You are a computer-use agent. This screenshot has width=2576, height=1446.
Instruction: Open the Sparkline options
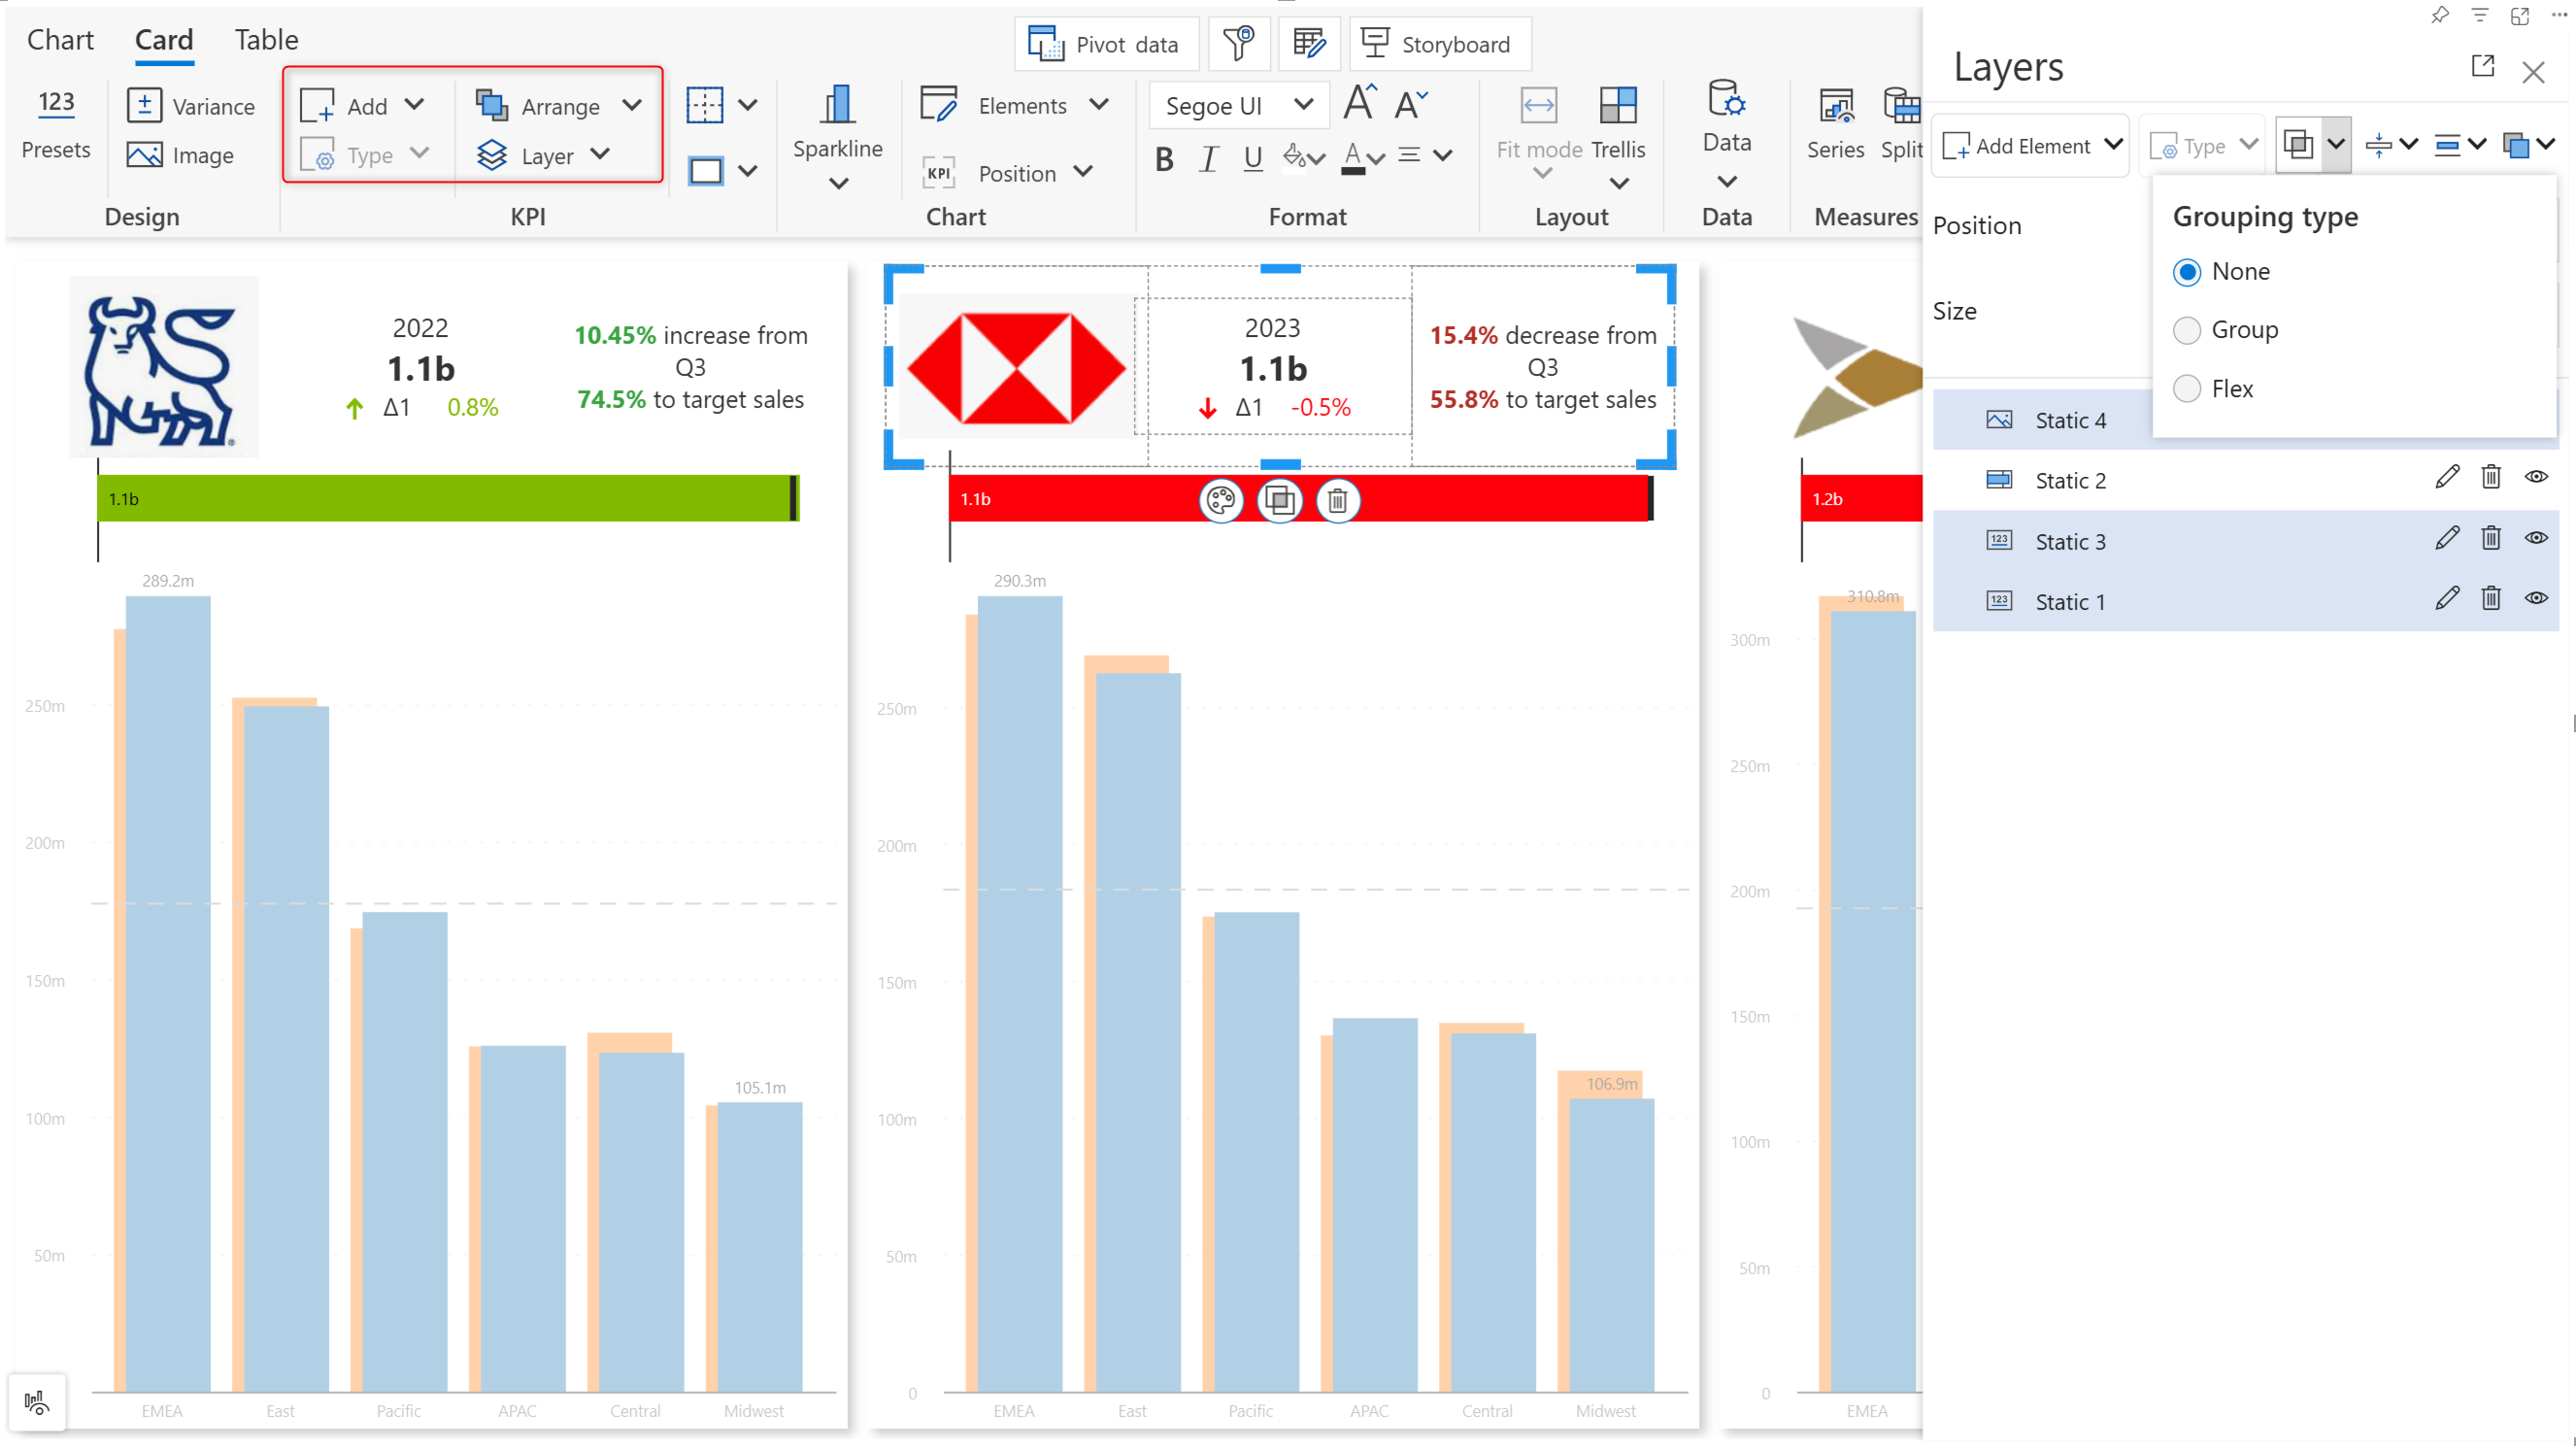pyautogui.click(x=838, y=137)
